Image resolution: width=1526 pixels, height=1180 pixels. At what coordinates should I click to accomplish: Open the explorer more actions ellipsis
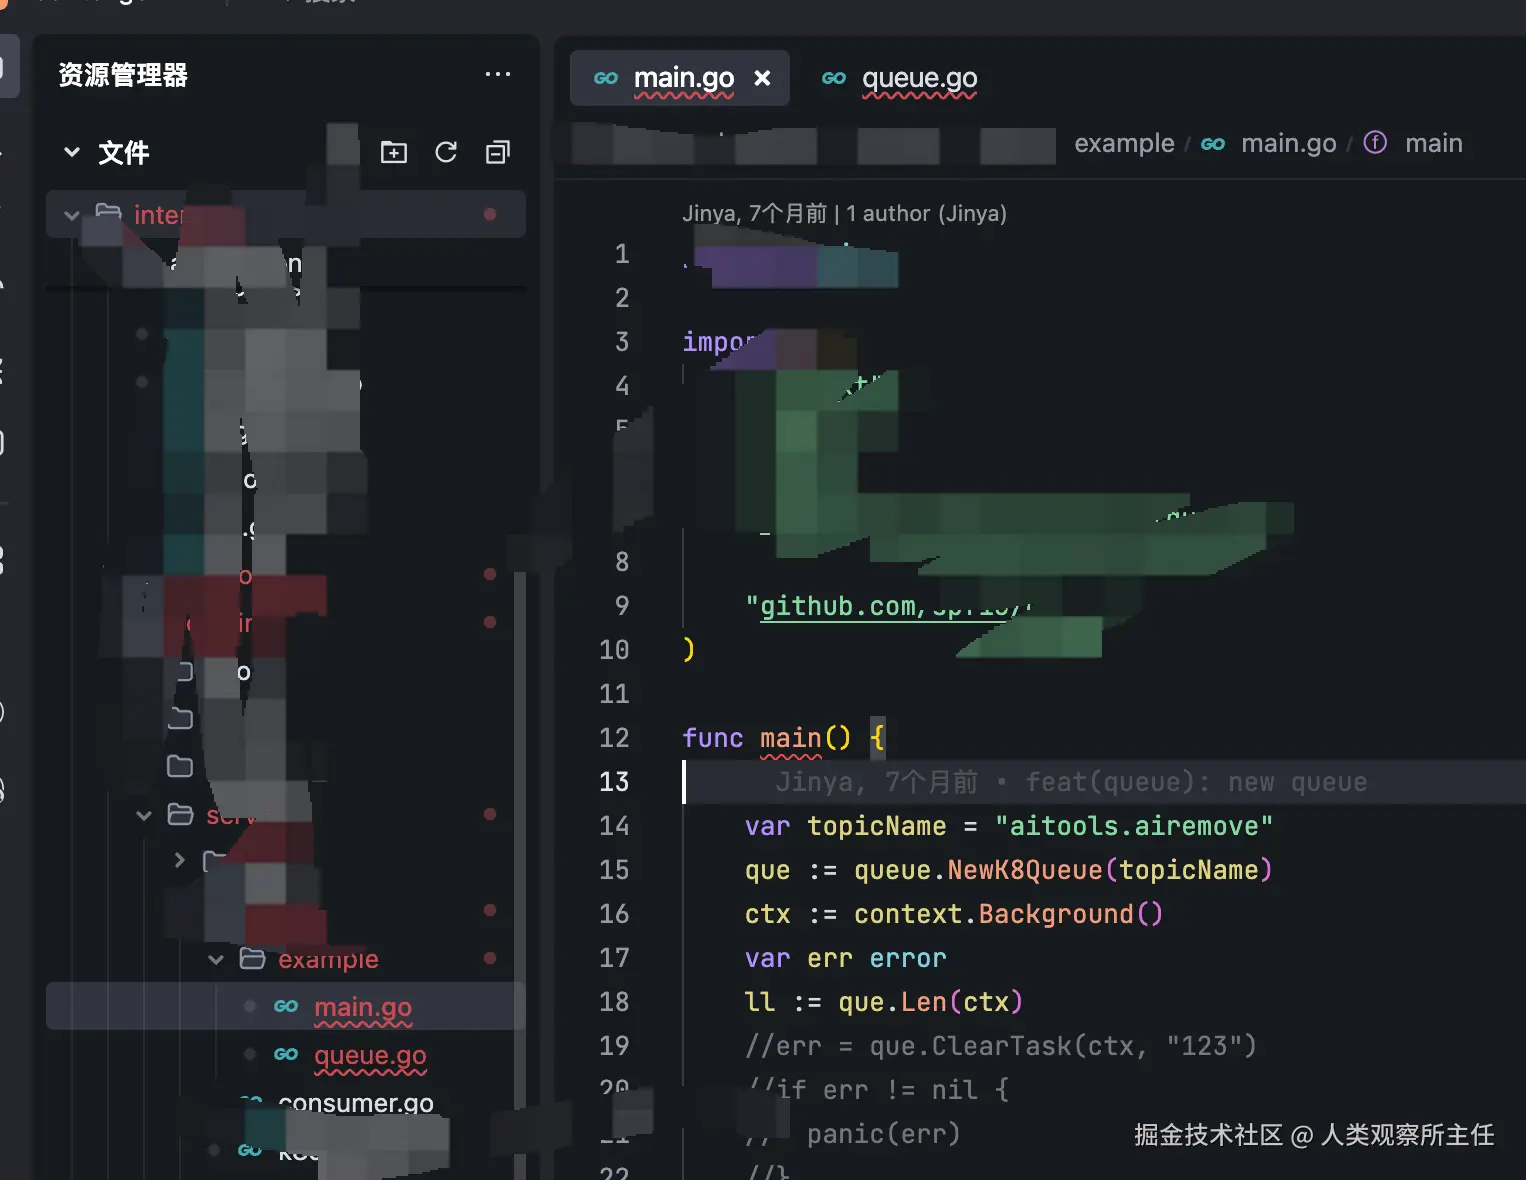point(497,75)
